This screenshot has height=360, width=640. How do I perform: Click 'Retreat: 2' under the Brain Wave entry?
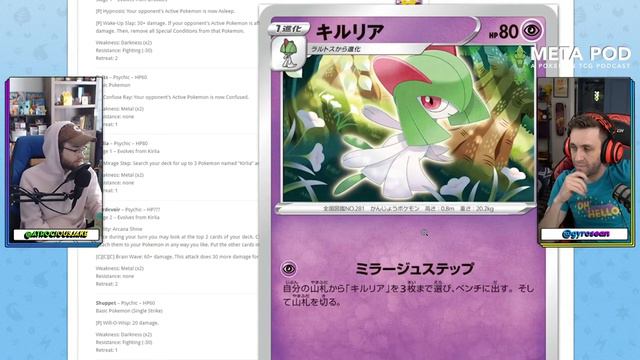point(107,284)
